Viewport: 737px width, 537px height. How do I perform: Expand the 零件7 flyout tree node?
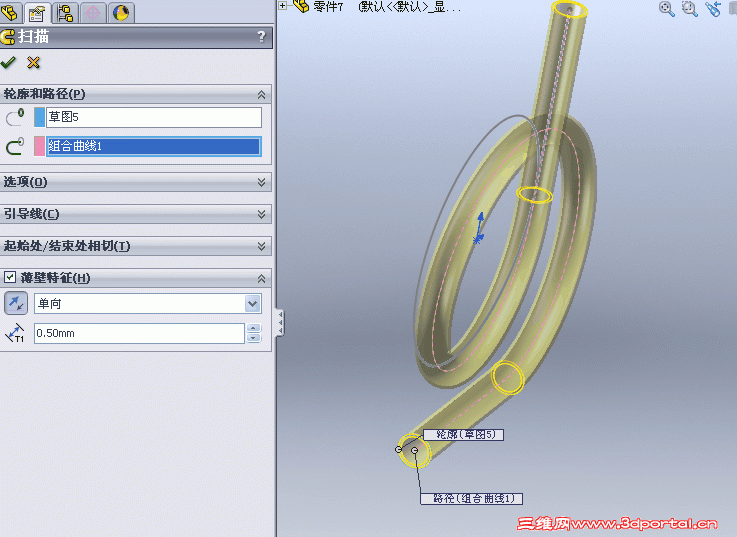pos(282,6)
